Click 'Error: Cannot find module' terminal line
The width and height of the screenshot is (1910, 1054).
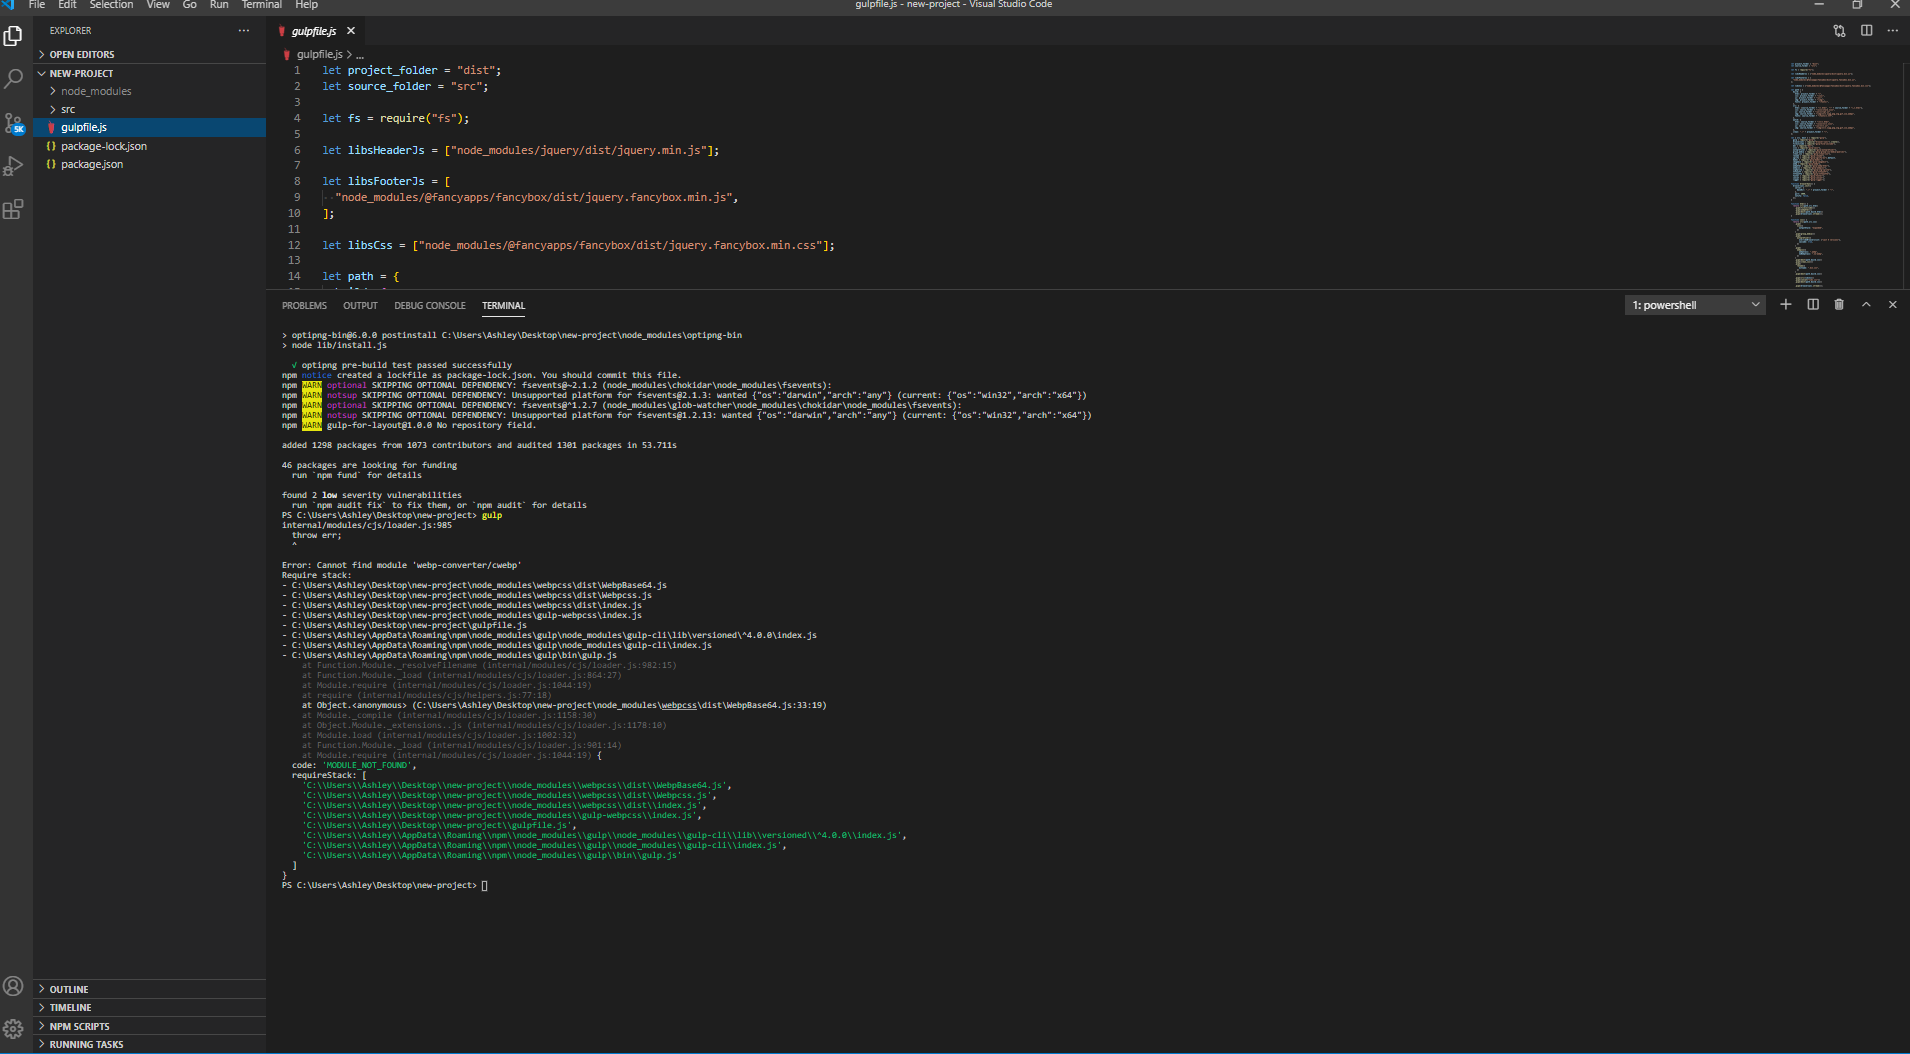(x=401, y=565)
